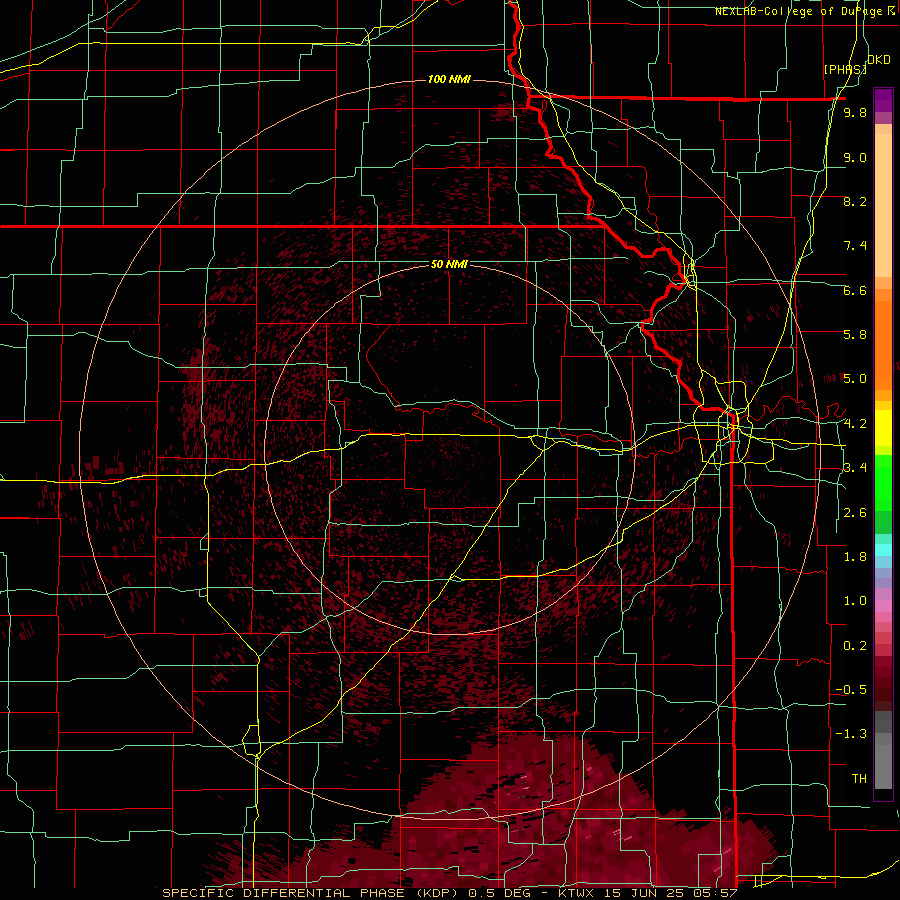
Task: Click the TH threshold label on the scale
Action: tap(859, 779)
